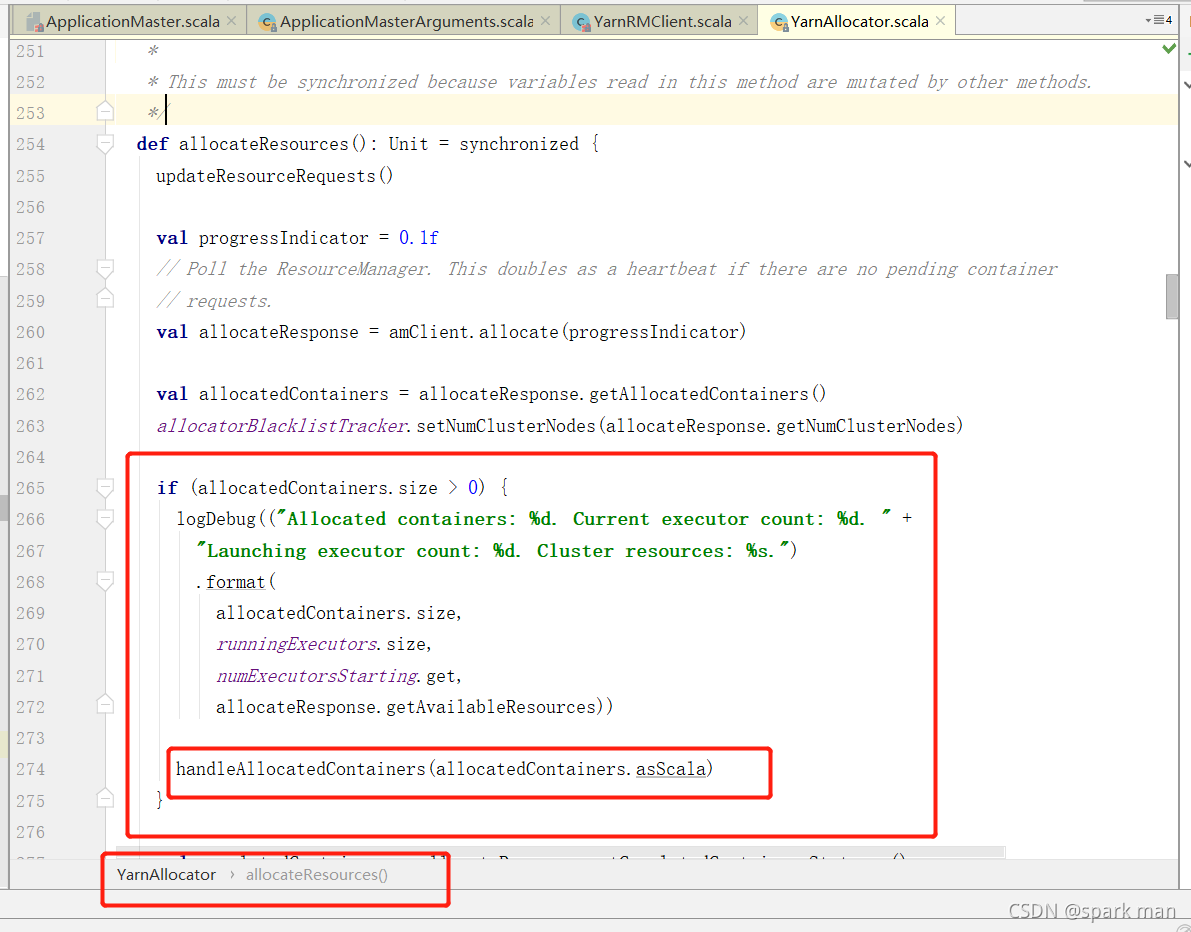Click the vertical scrollbar thumb
Image resolution: width=1191 pixels, height=932 pixels.
1172,297
